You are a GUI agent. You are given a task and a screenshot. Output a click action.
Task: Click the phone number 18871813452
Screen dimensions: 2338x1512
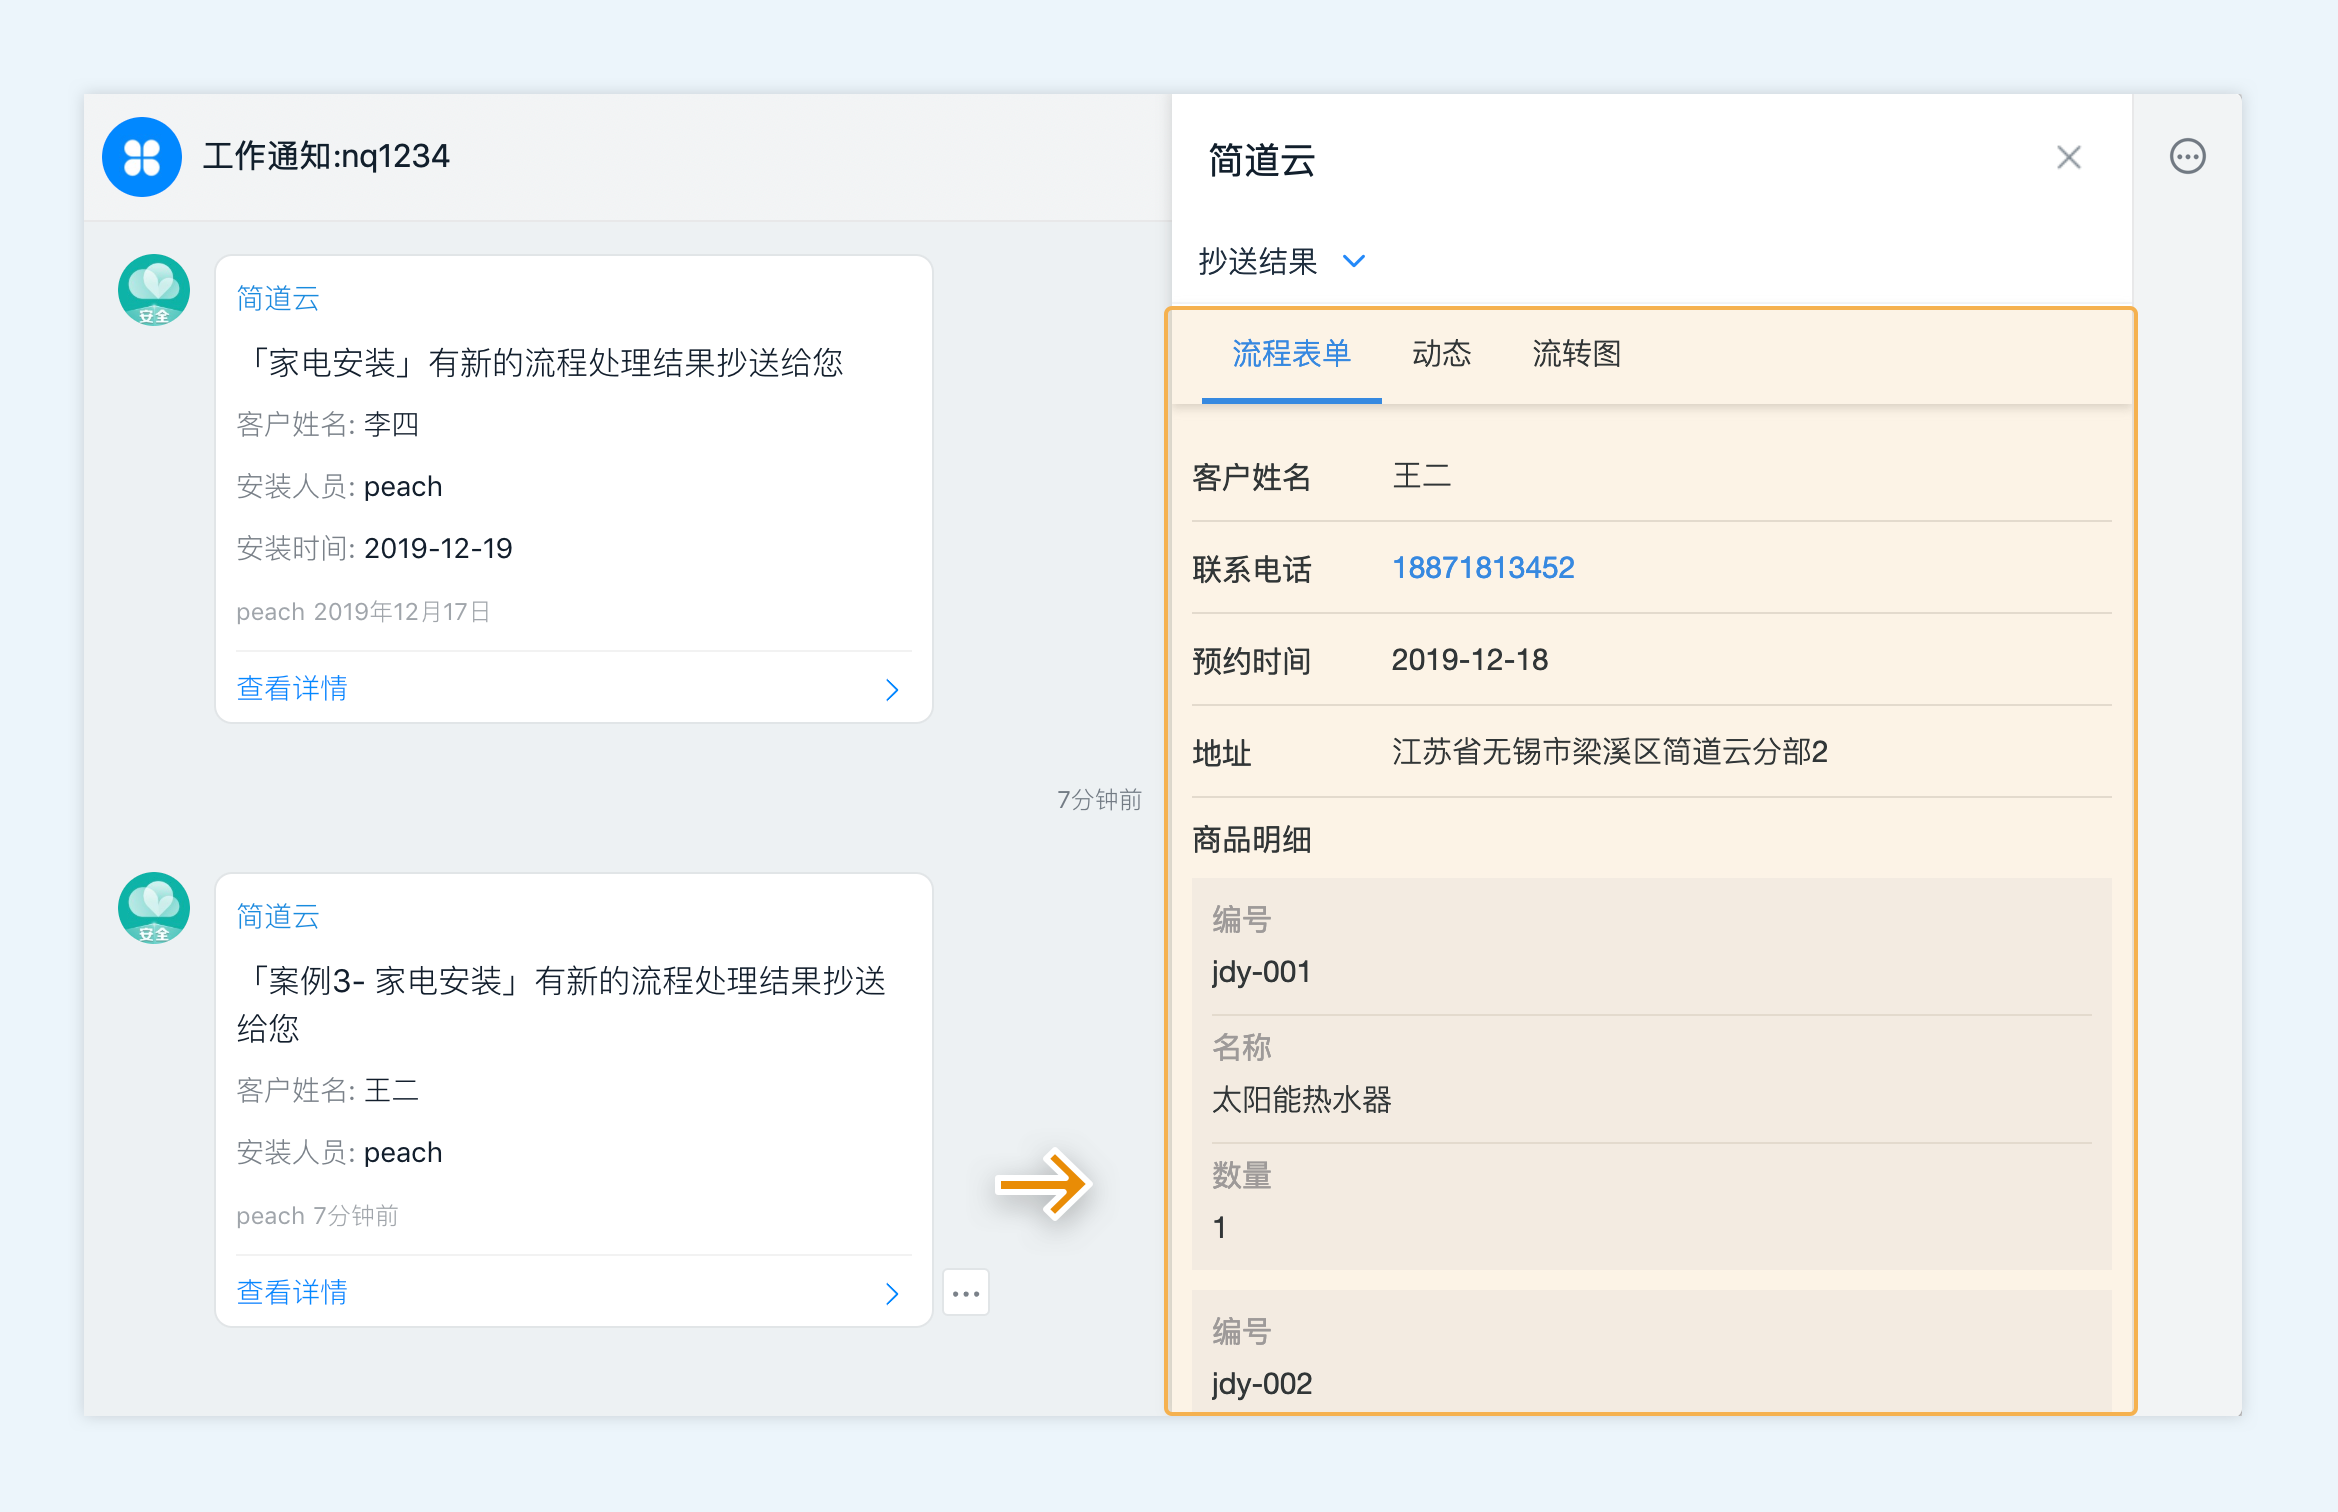coord(1479,568)
